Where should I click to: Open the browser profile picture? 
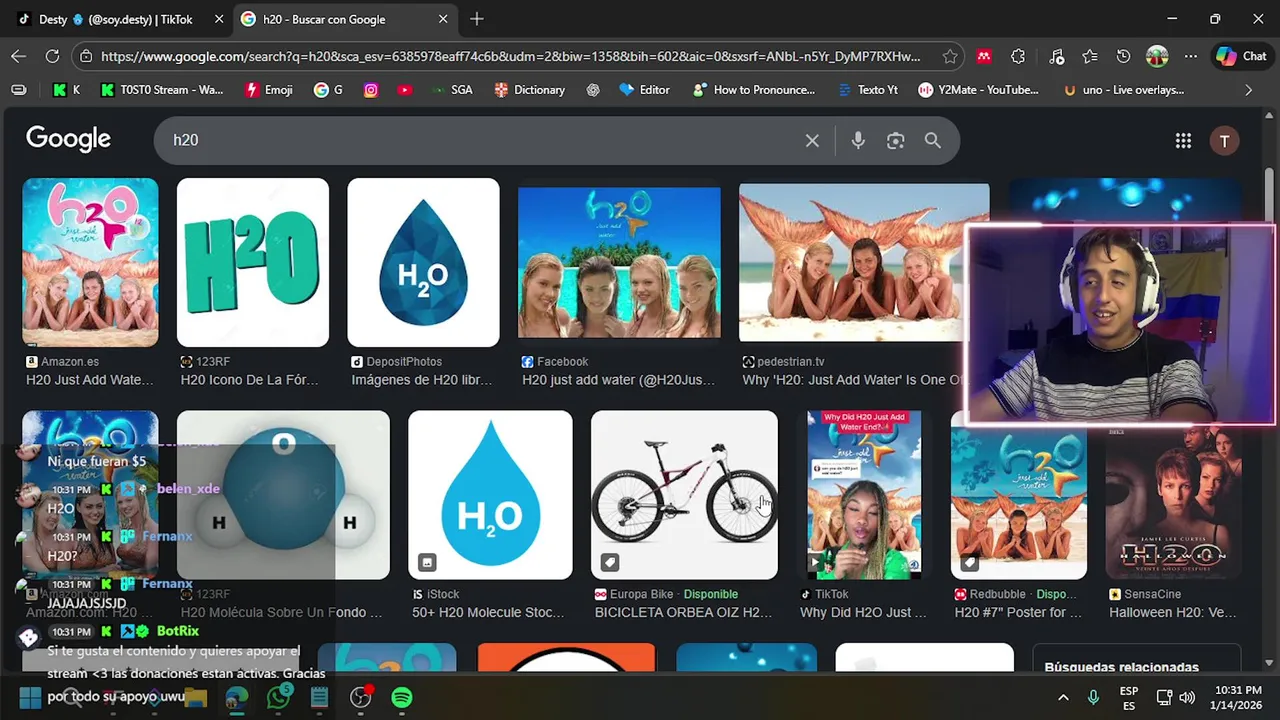(1157, 57)
